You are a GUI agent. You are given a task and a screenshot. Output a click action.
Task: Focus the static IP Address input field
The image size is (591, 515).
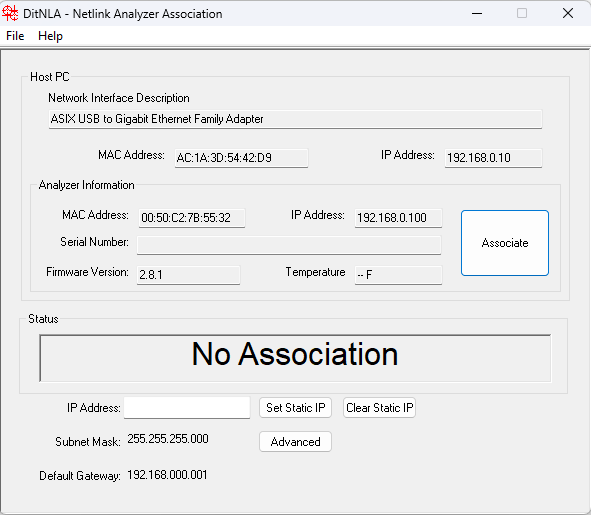[x=187, y=408]
